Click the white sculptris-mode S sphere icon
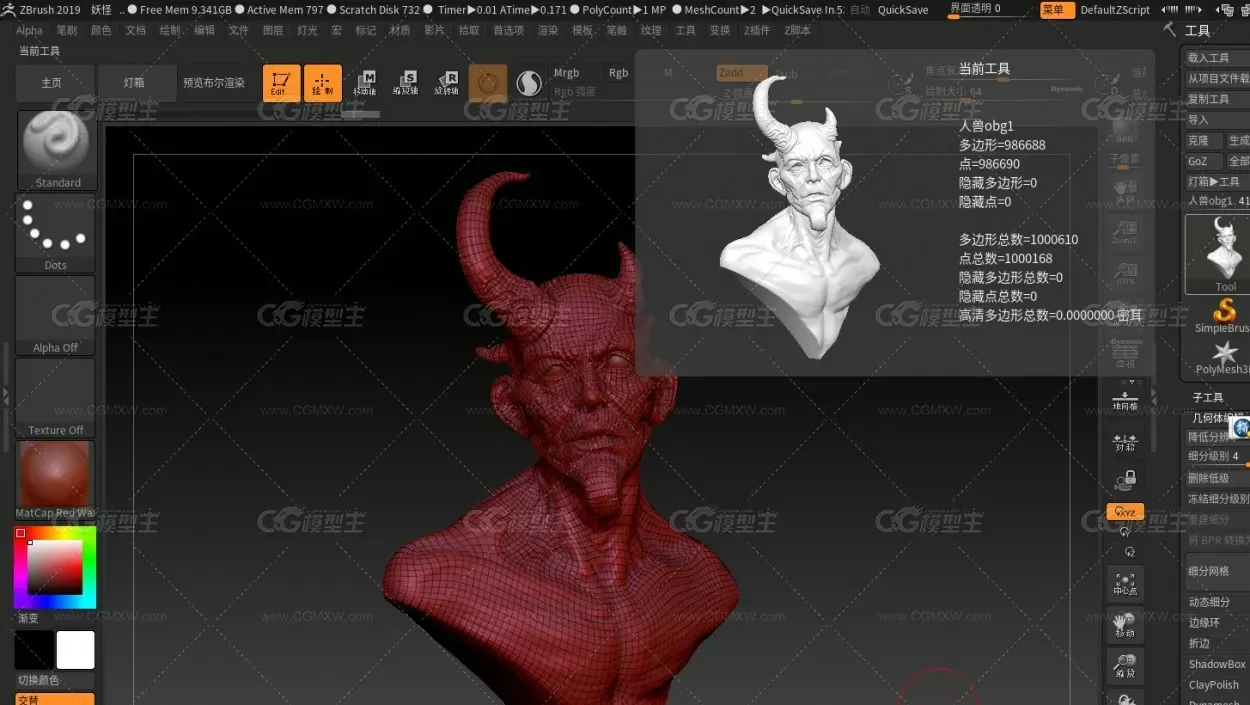The width and height of the screenshot is (1250, 705). 529,83
